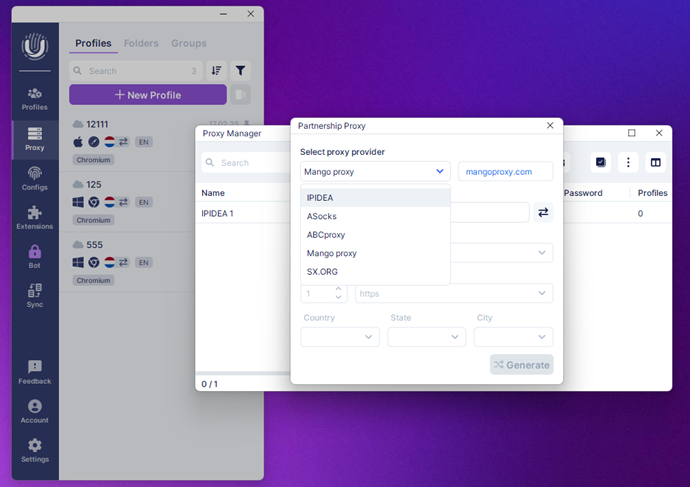Viewport: 690px width, 487px height.
Task: Open the Proxy section in the sidebar
Action: (x=35, y=139)
